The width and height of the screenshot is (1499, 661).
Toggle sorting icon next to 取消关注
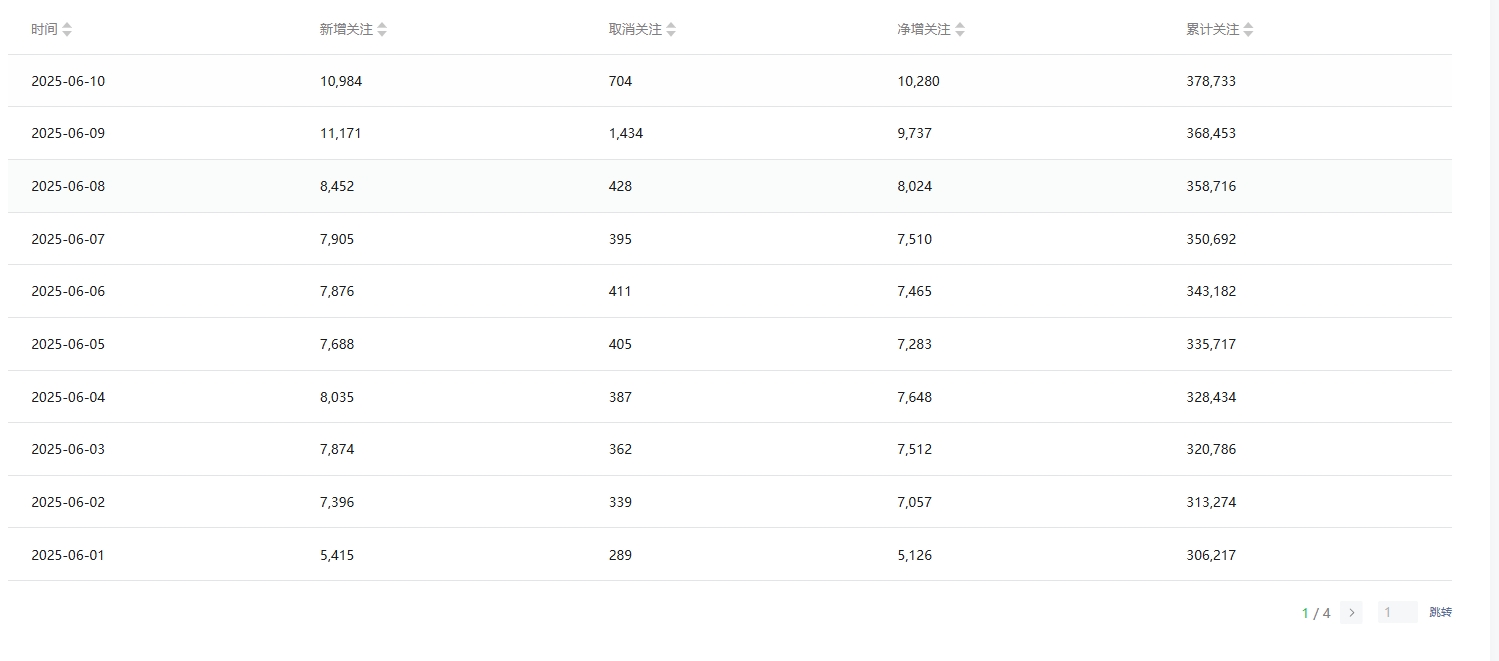[671, 30]
